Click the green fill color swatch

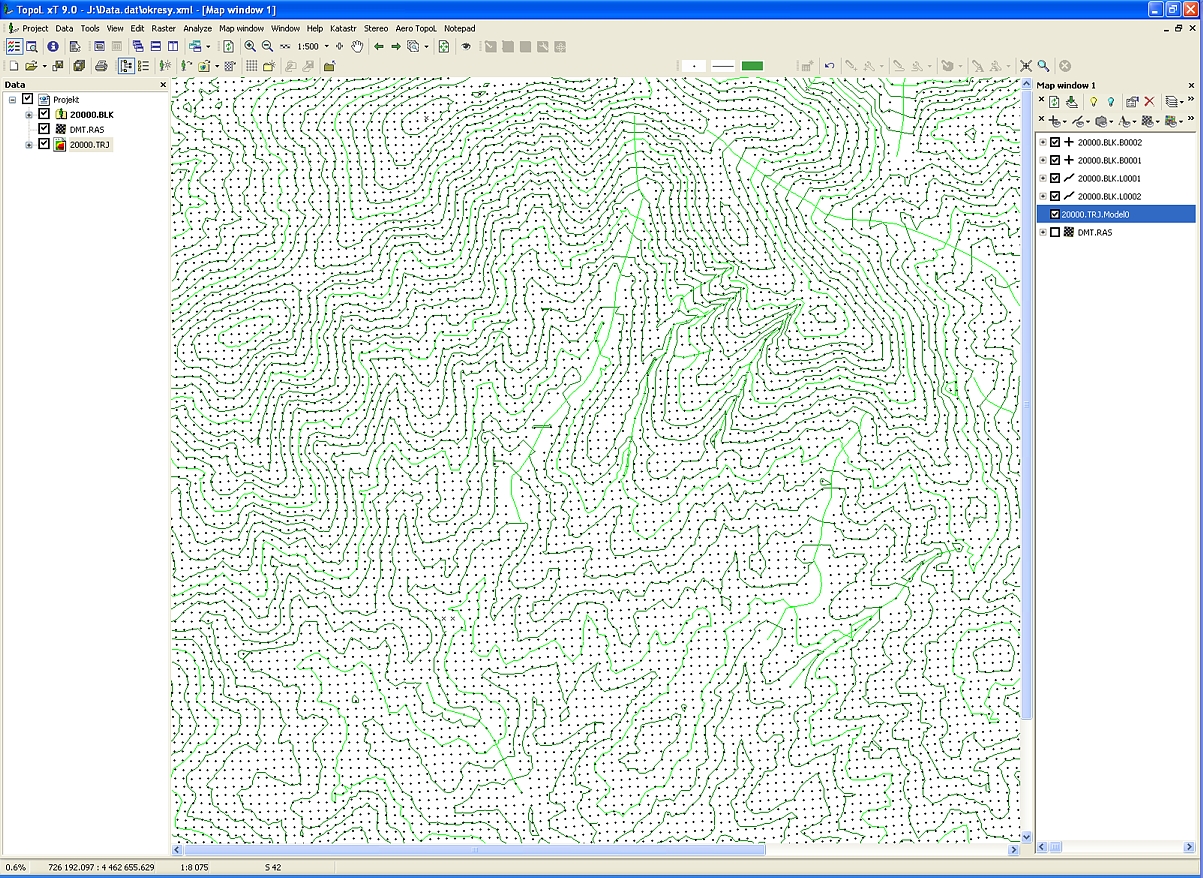(752, 66)
